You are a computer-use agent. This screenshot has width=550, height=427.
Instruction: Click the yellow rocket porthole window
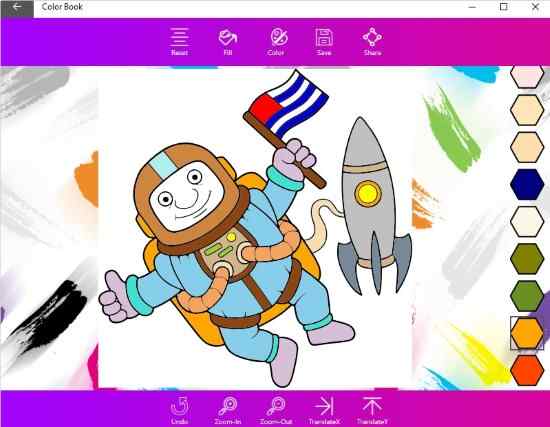point(368,193)
